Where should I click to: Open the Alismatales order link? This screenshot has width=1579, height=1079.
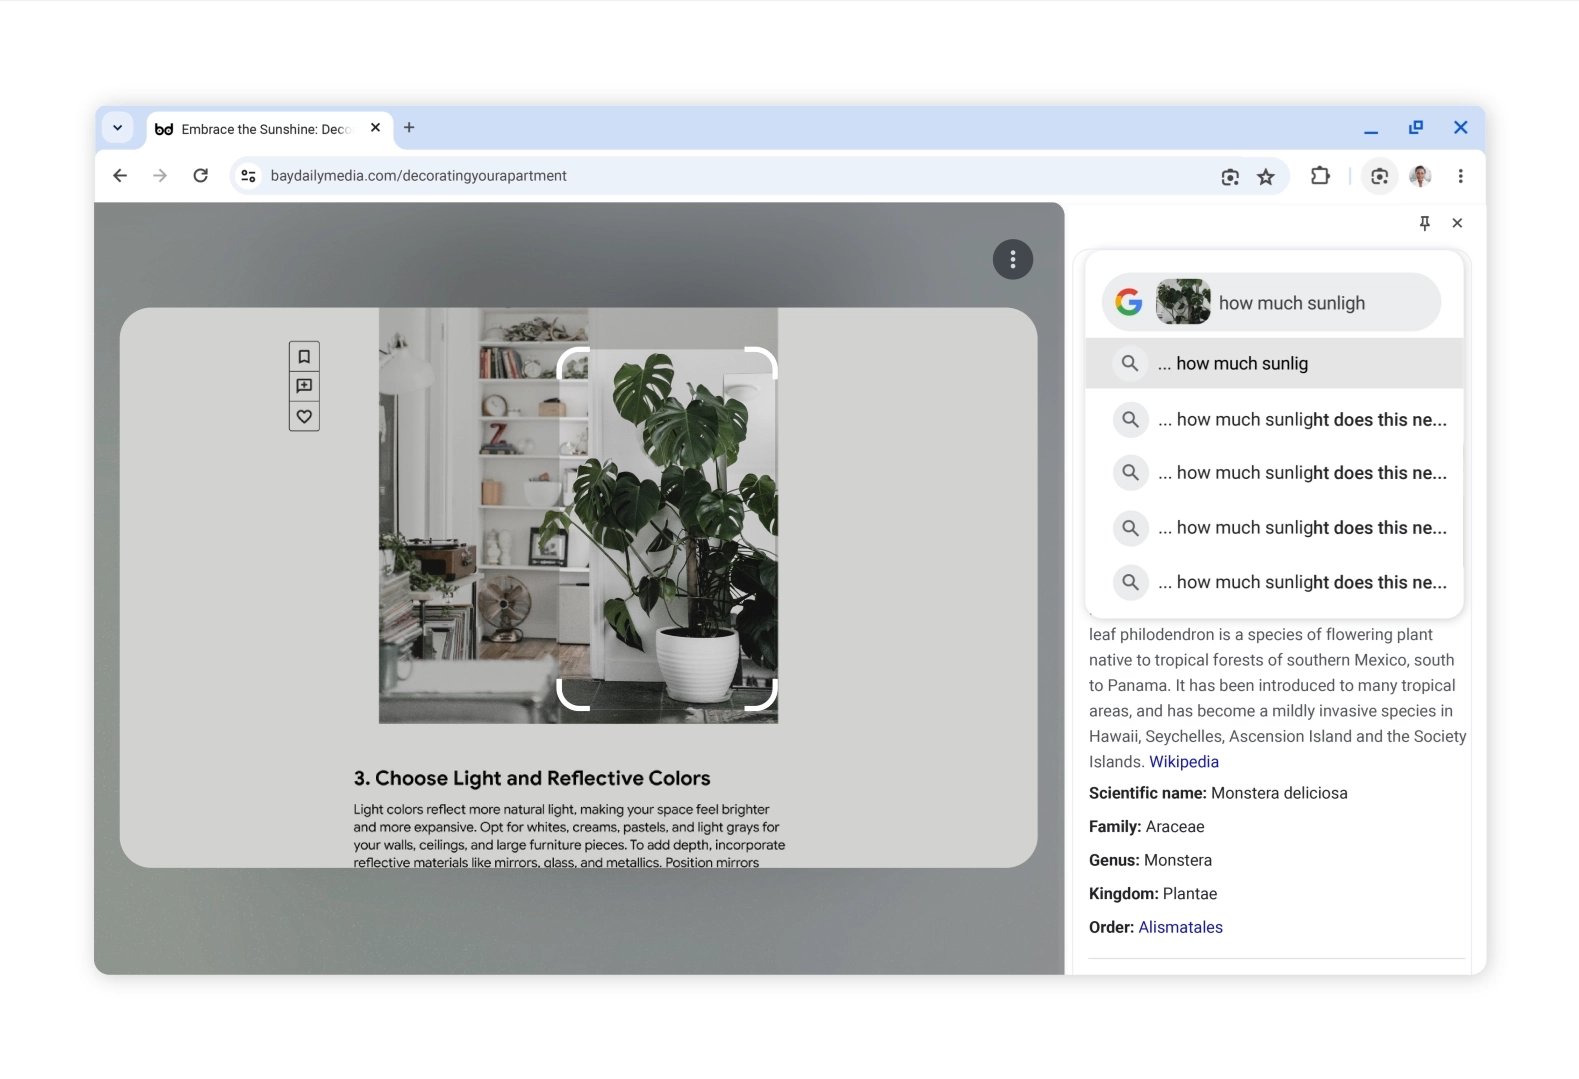click(1180, 928)
